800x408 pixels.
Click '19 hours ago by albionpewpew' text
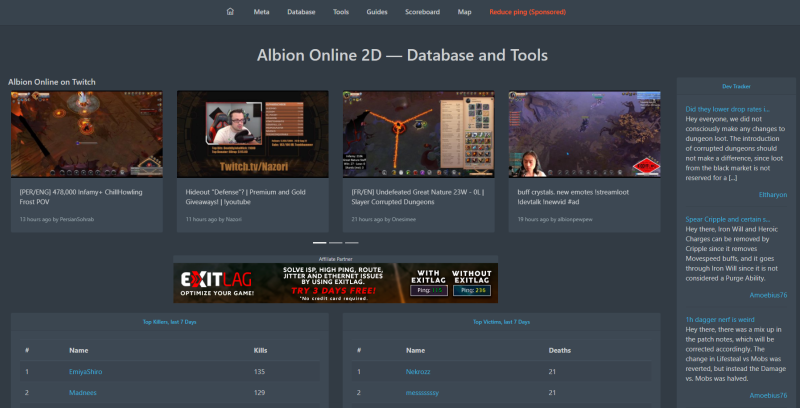click(x=555, y=219)
